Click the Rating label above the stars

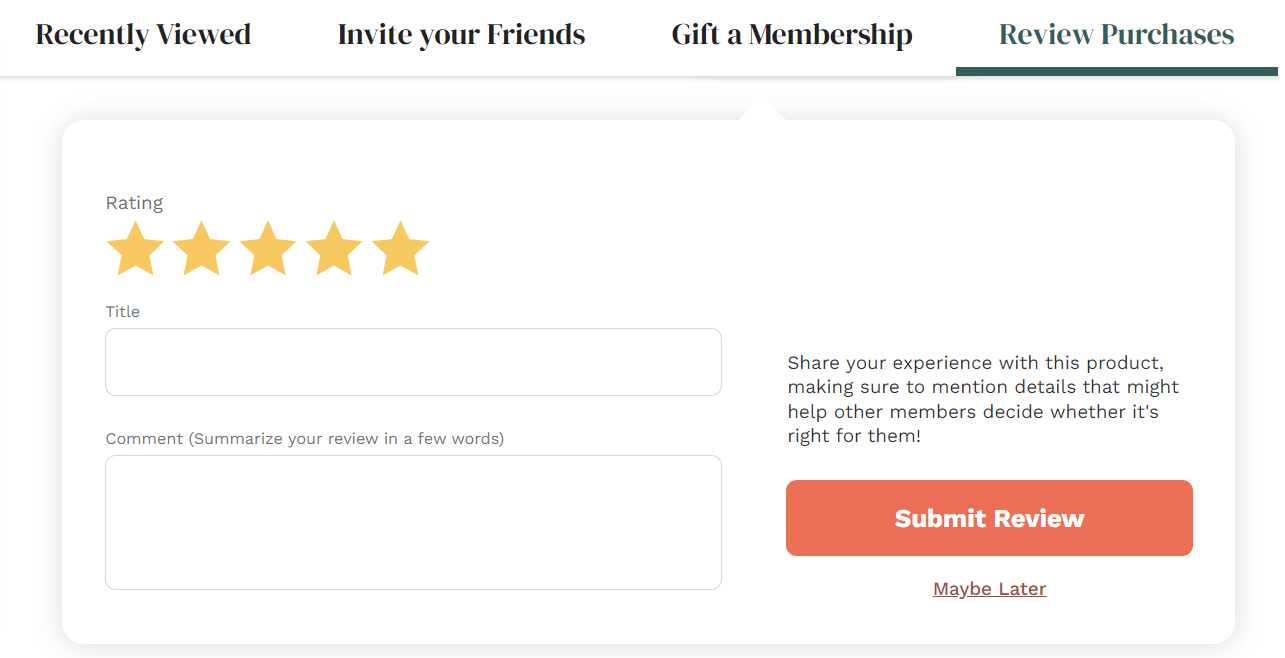[x=135, y=202]
